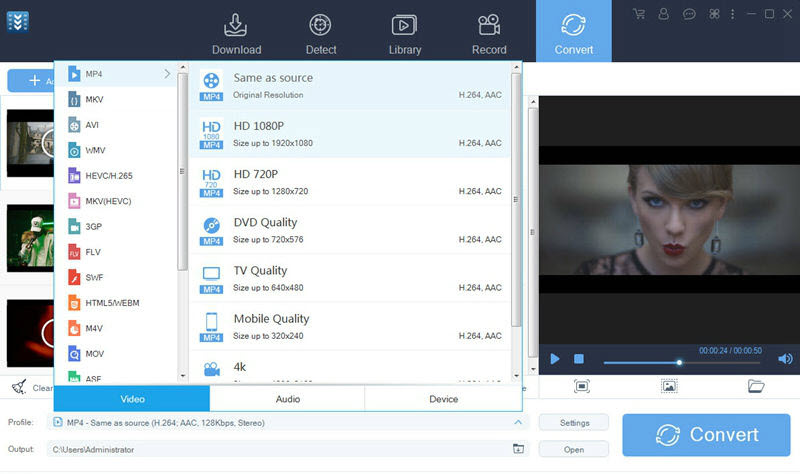800x474 pixels.
Task: Click the shopping cart icon
Action: 638,14
